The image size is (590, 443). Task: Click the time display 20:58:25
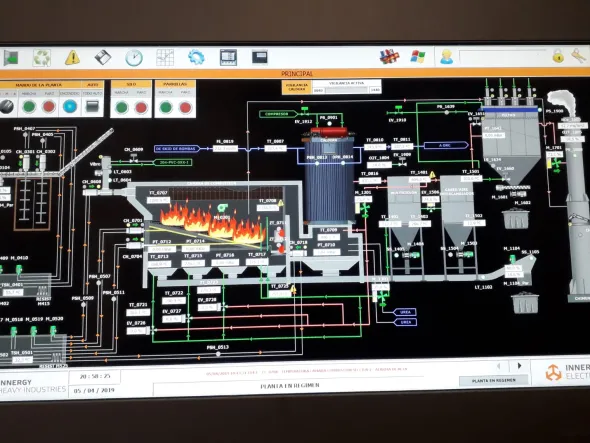tap(95, 376)
